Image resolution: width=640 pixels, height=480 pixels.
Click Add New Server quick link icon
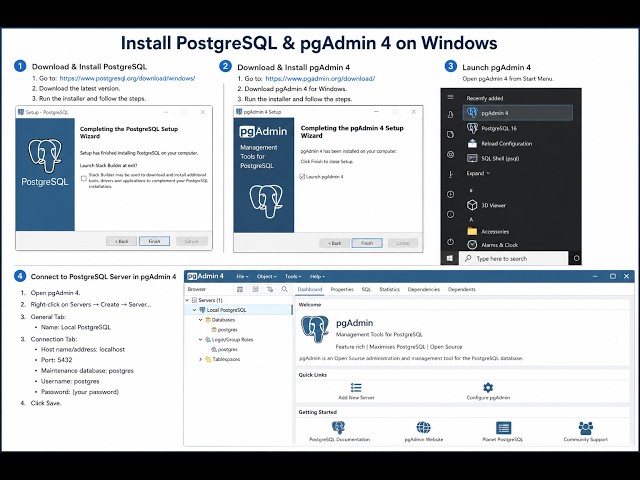click(x=356, y=387)
